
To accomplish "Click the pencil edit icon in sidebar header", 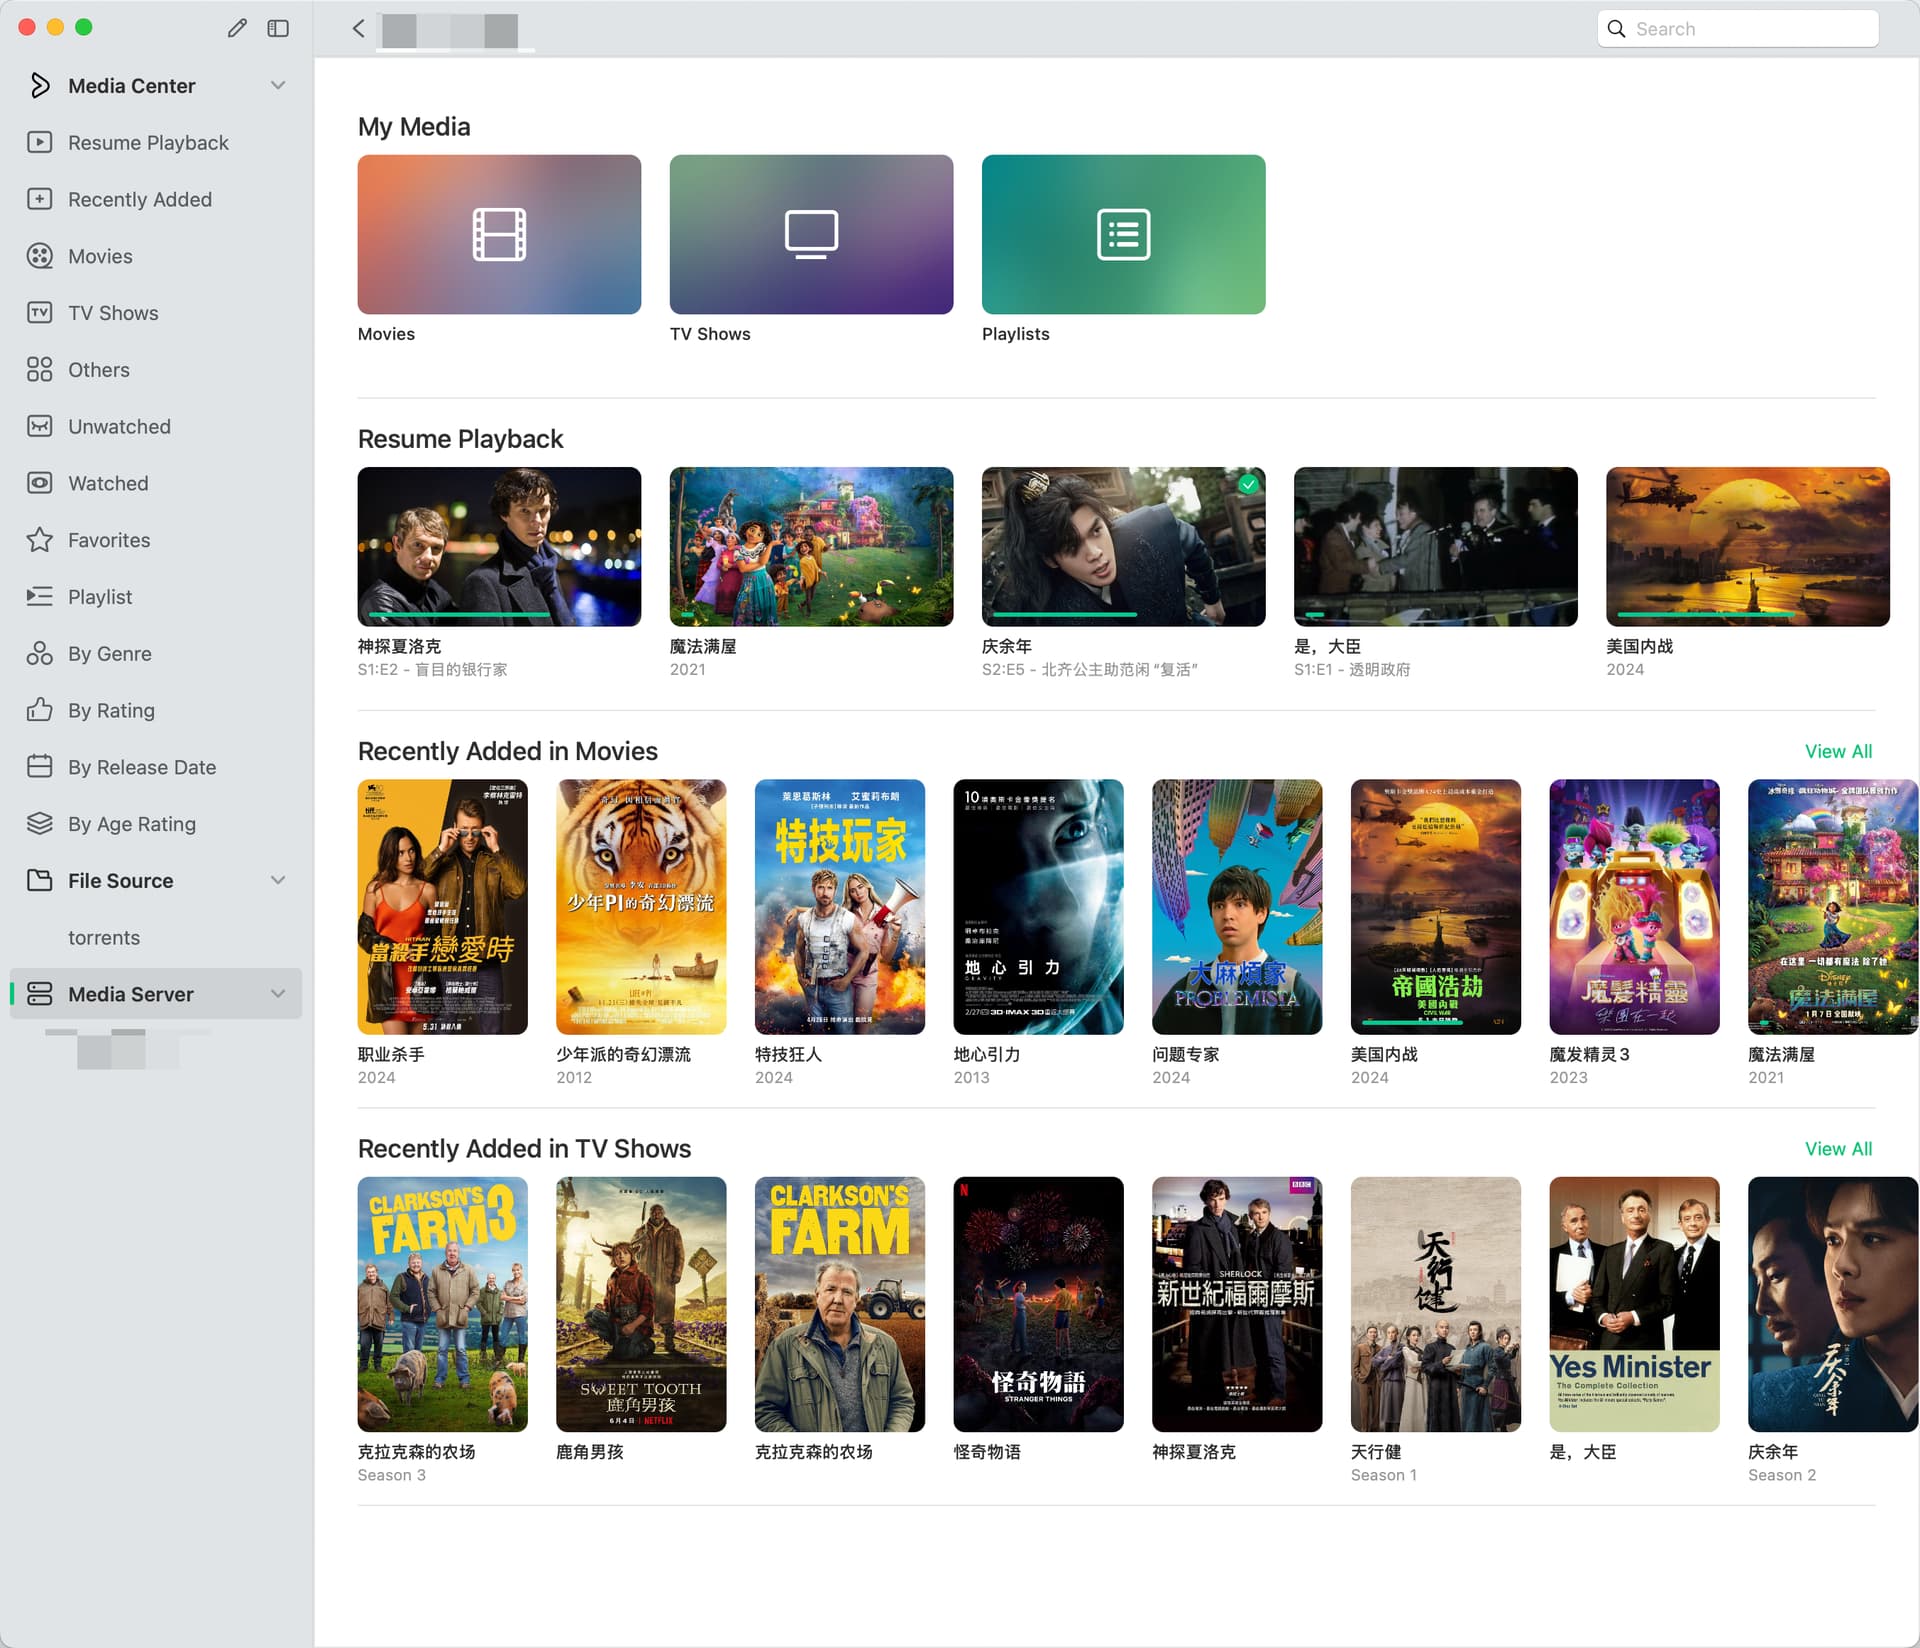I will (x=237, y=28).
